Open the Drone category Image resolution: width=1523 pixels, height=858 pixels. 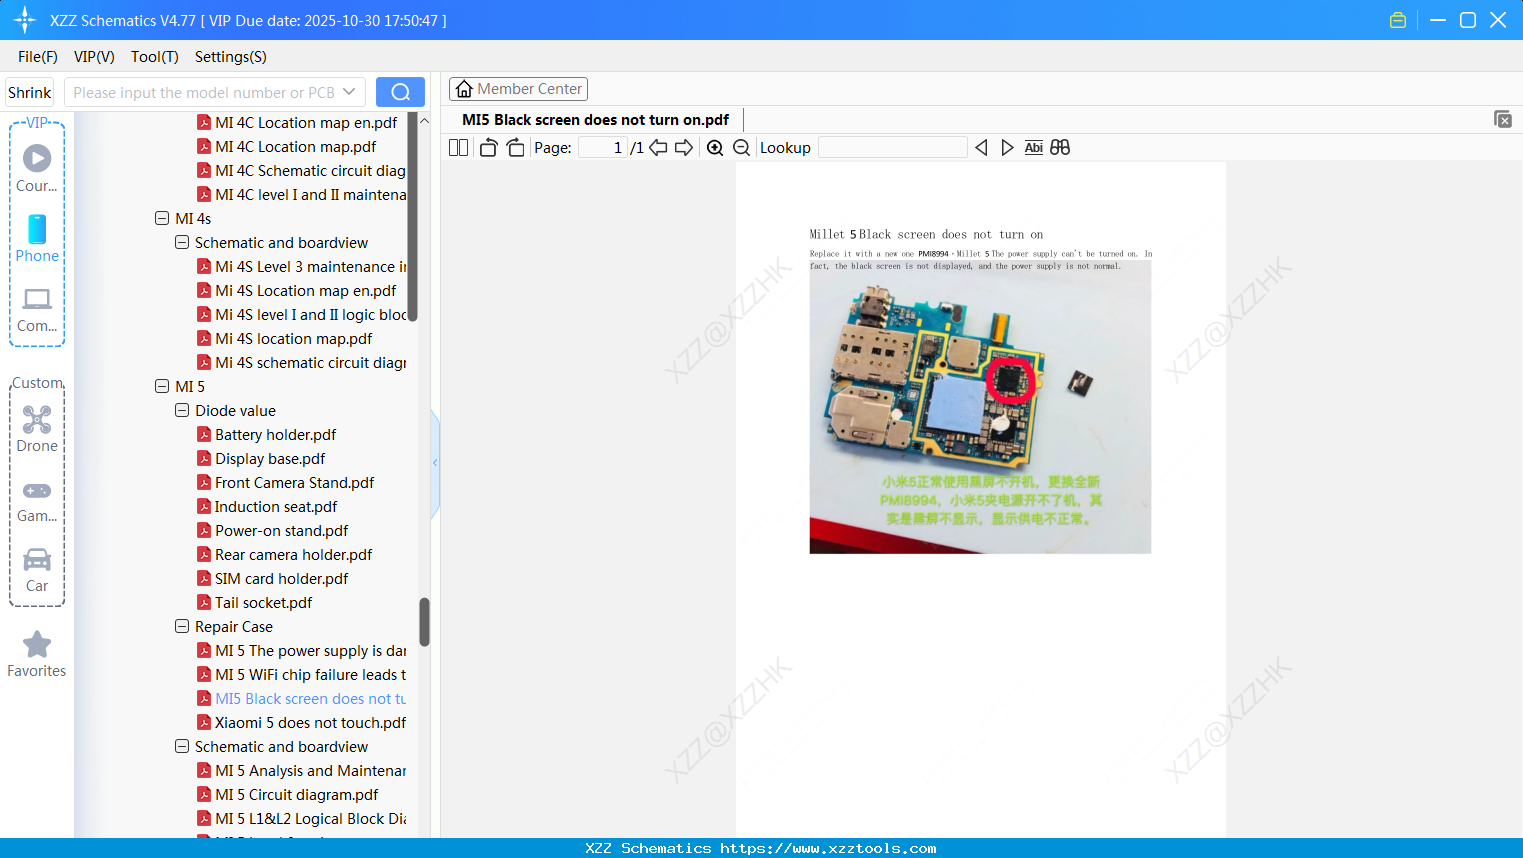tap(37, 429)
